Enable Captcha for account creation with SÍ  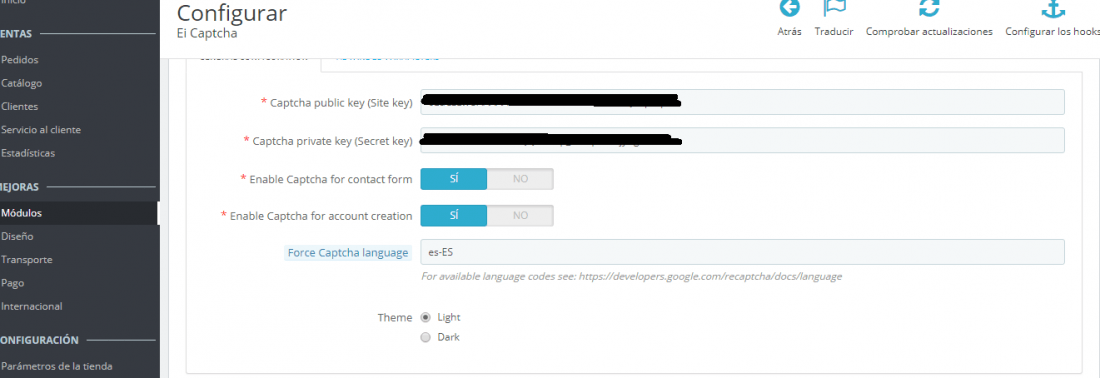[453, 215]
